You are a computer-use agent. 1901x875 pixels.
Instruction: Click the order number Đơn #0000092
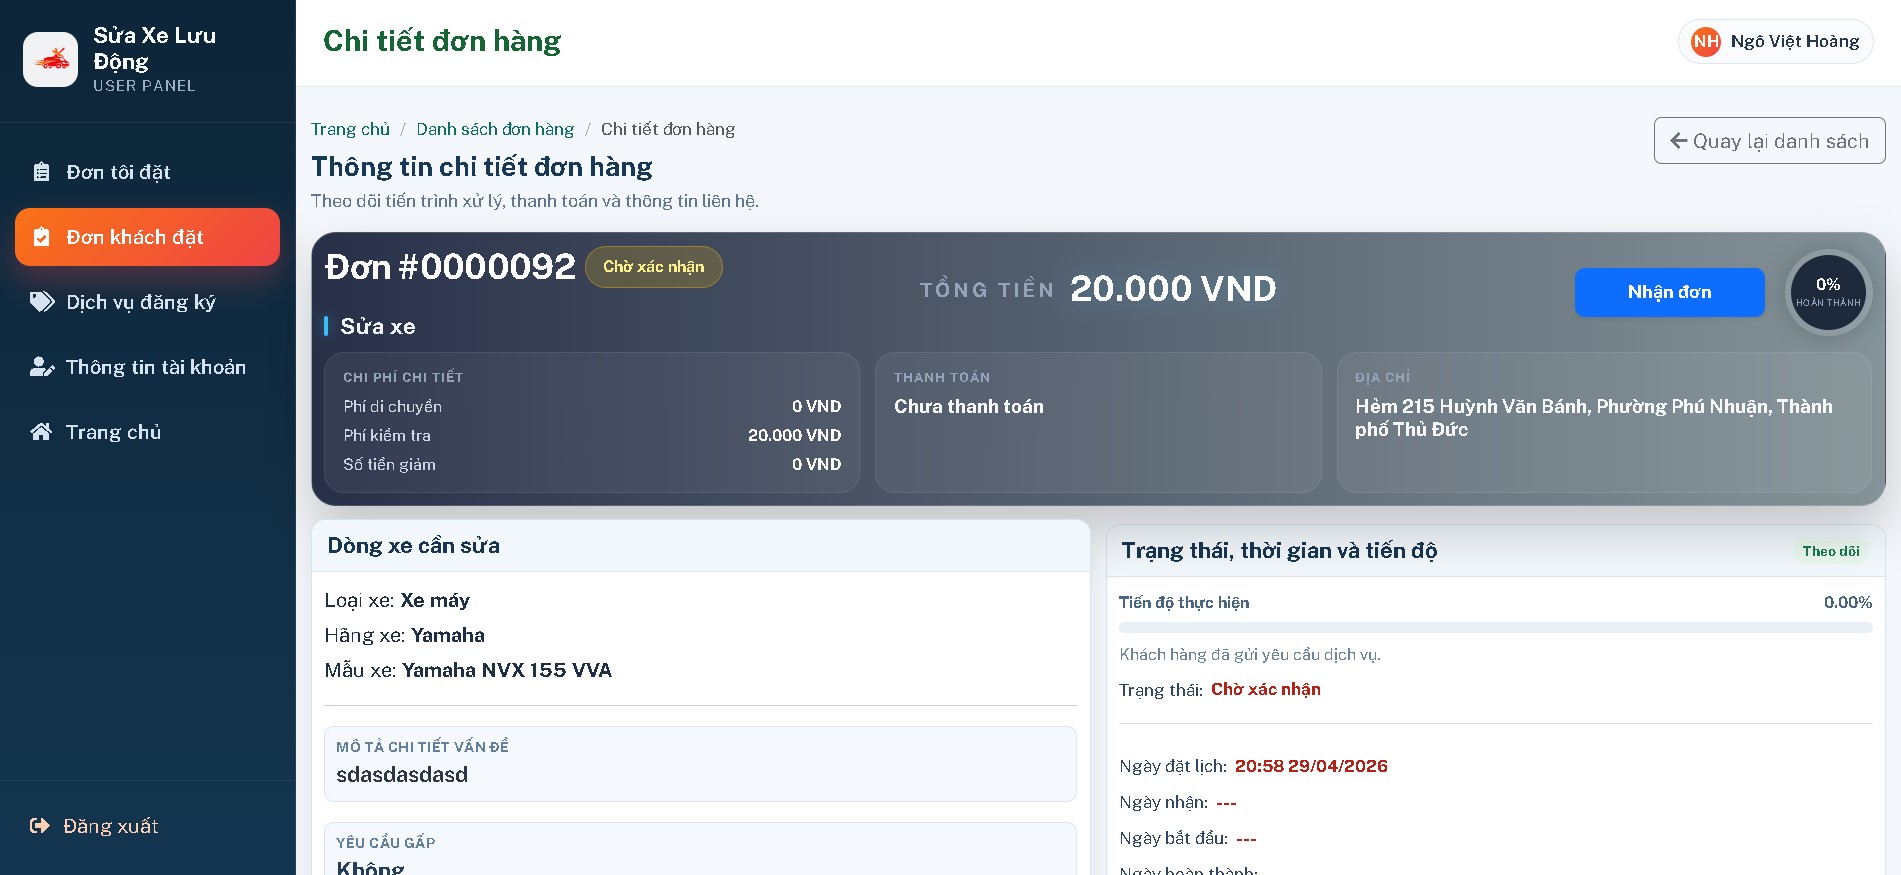coord(450,267)
